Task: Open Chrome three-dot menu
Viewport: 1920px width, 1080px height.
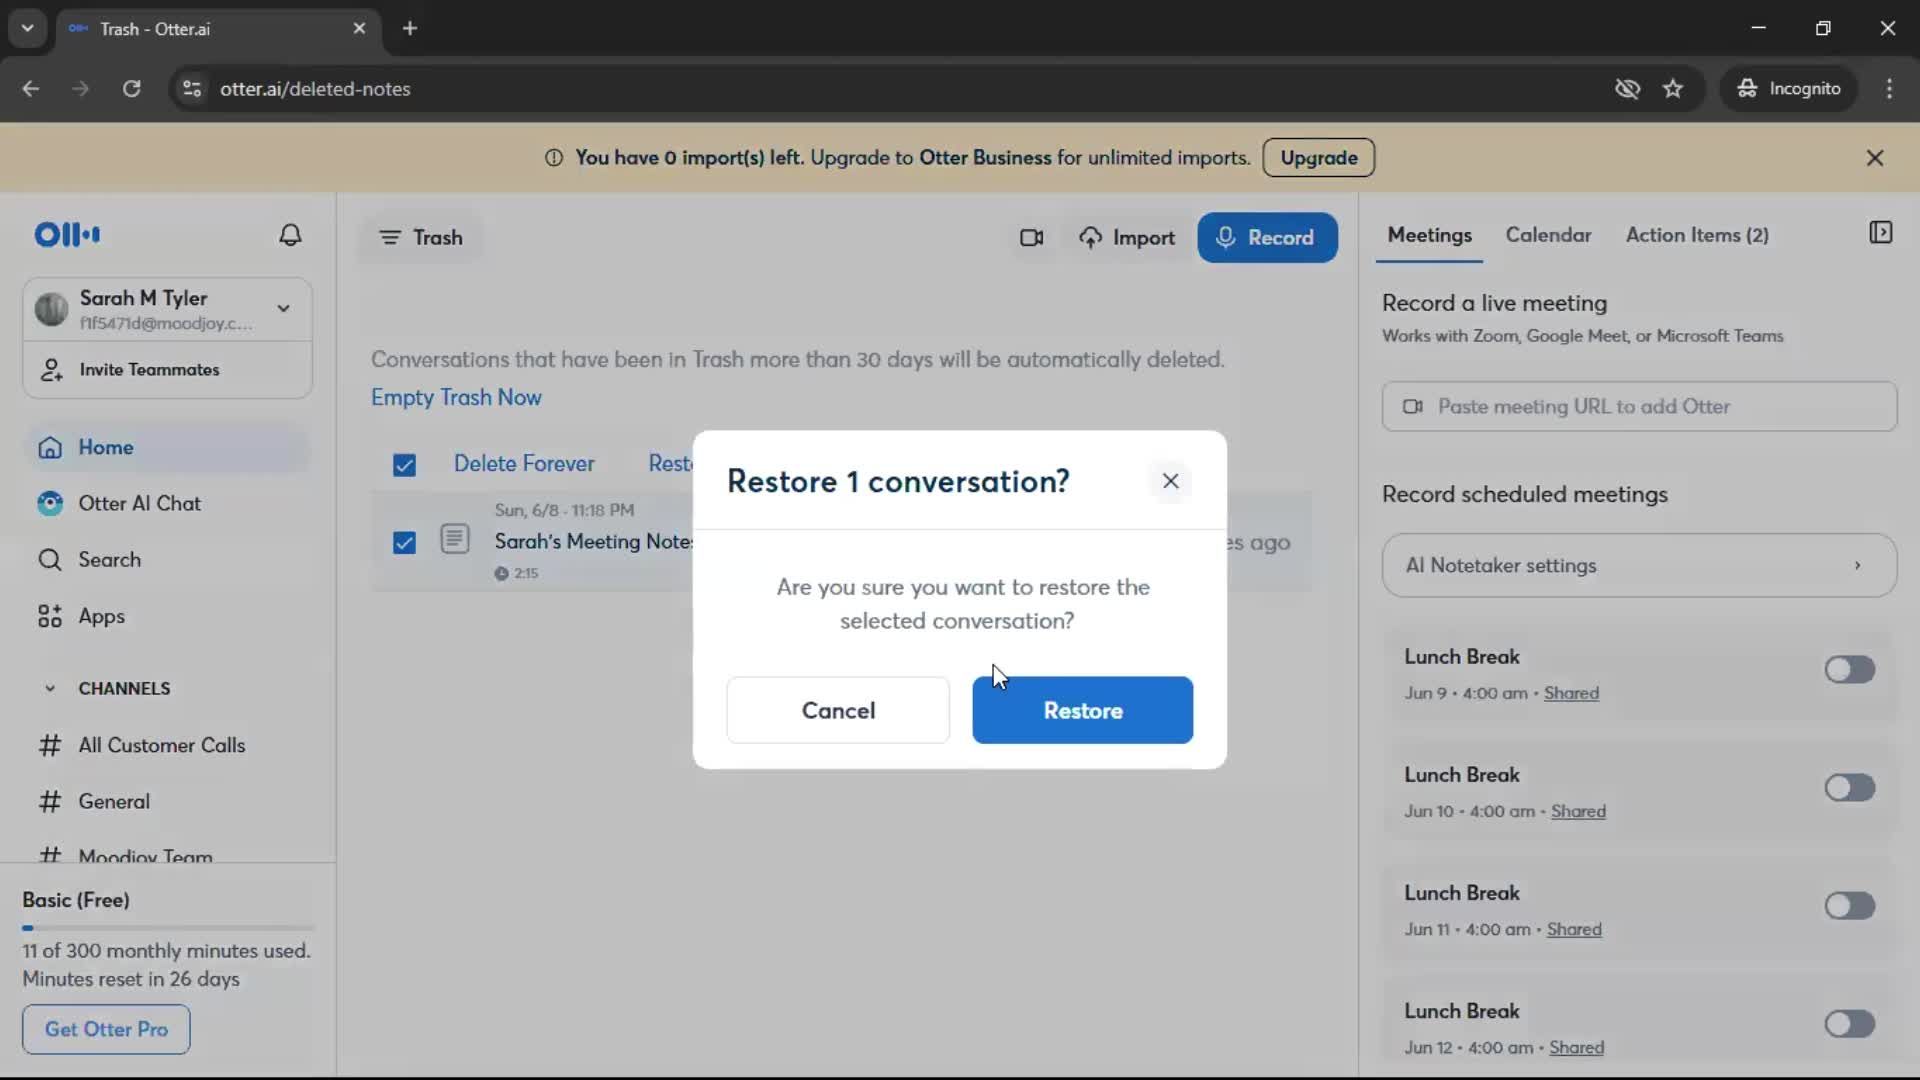Action: 1889,89
